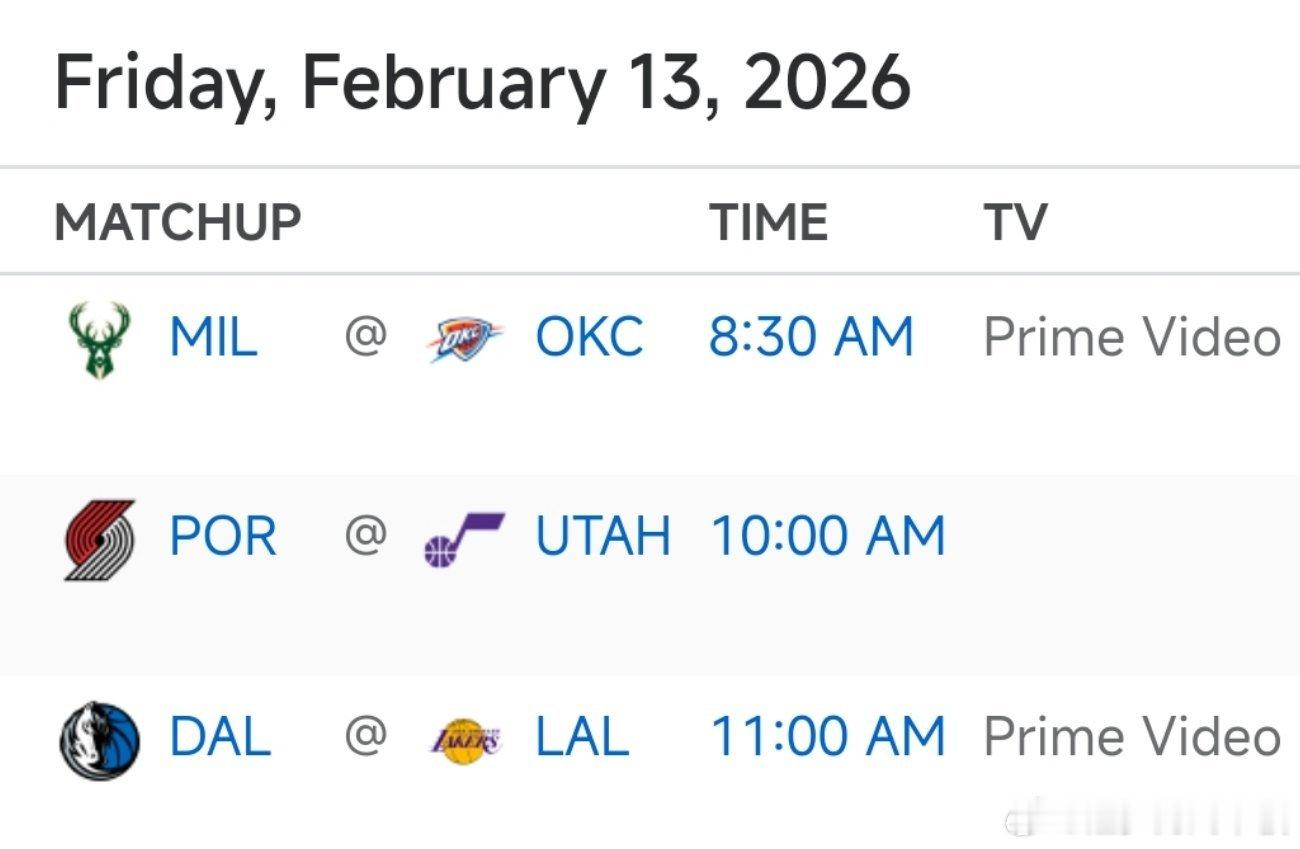Open the UTAH team link
The width and height of the screenshot is (1300, 849).
click(x=603, y=537)
